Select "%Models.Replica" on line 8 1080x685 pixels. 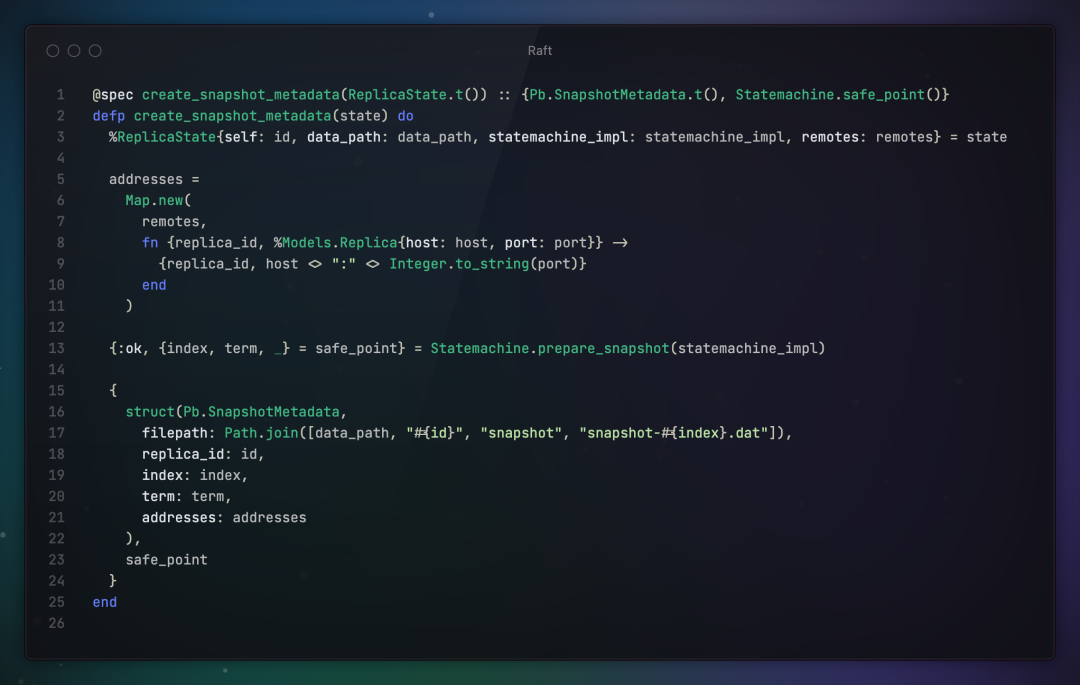click(335, 243)
